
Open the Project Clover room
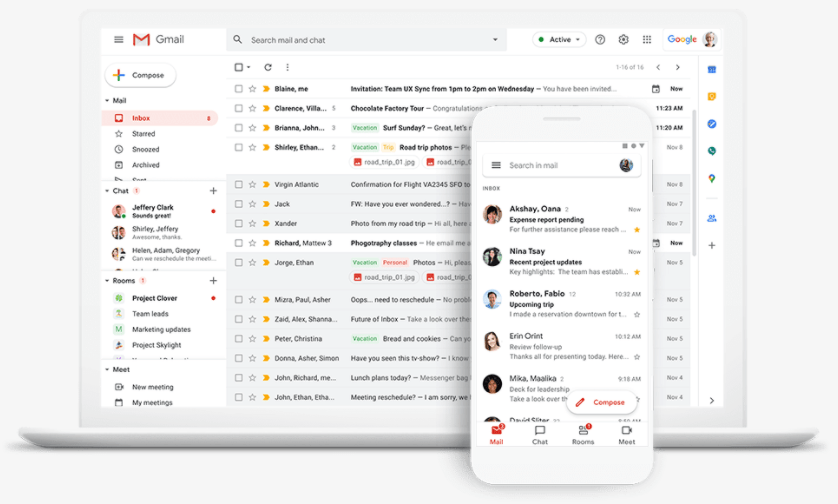(154, 298)
